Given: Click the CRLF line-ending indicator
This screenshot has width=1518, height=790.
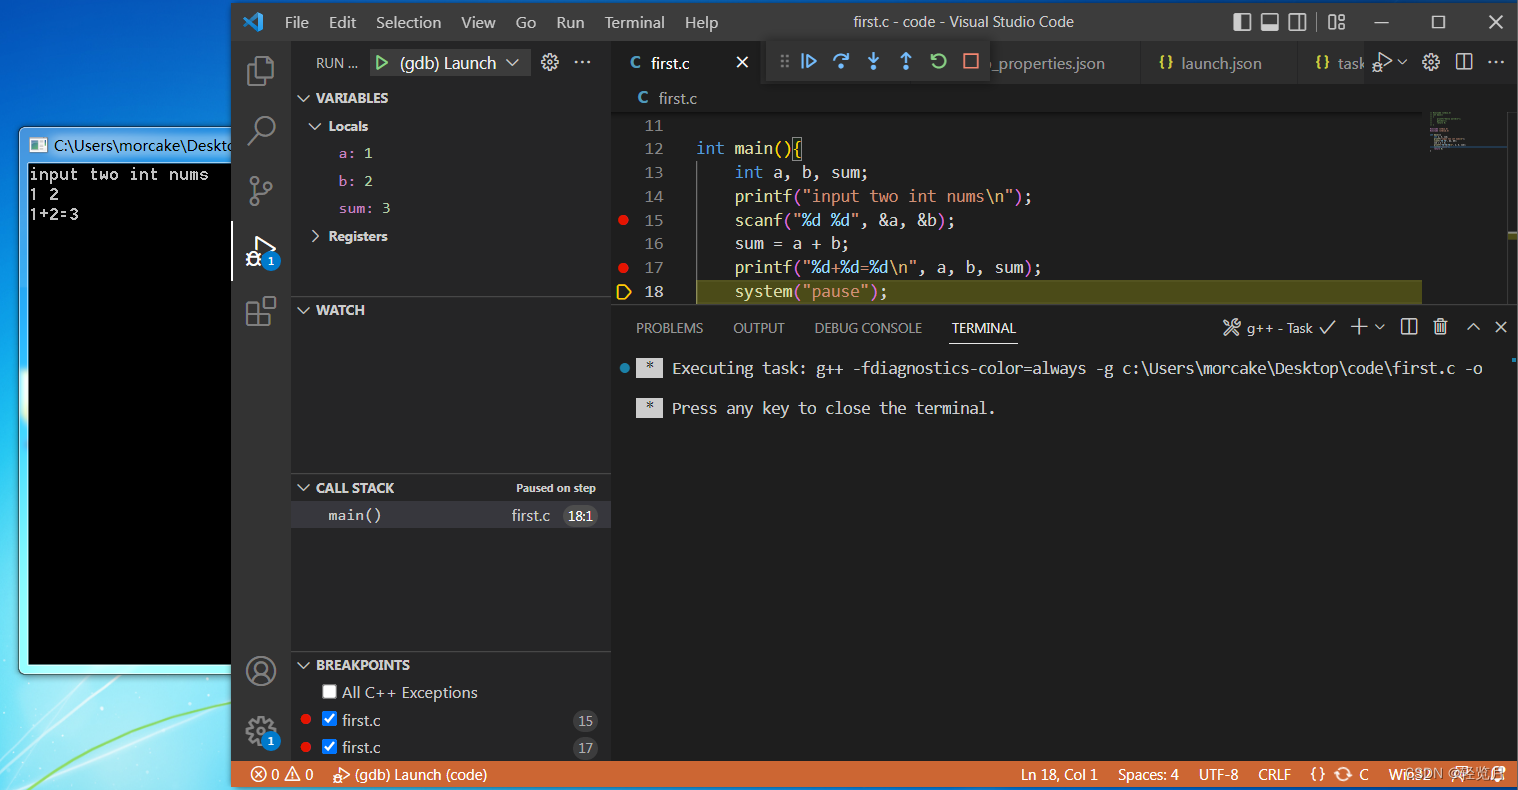Looking at the screenshot, I should tap(1274, 774).
